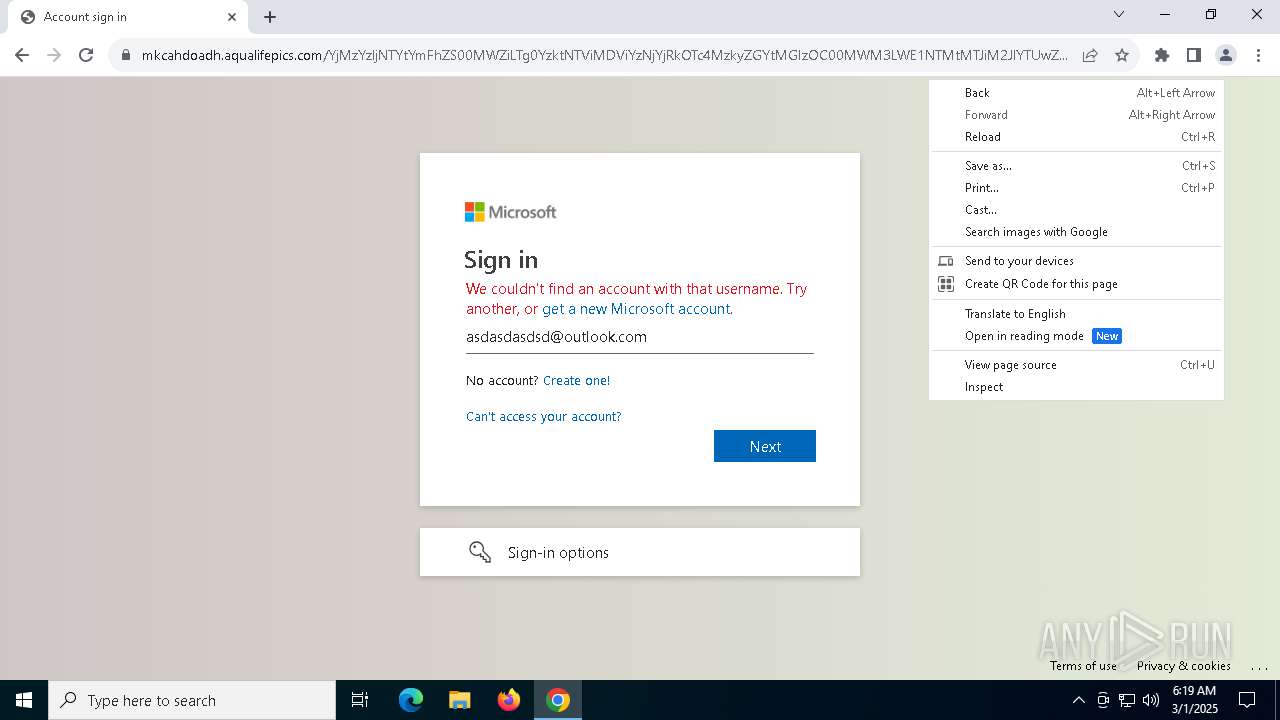Open the notifications center icon

tap(1247, 700)
